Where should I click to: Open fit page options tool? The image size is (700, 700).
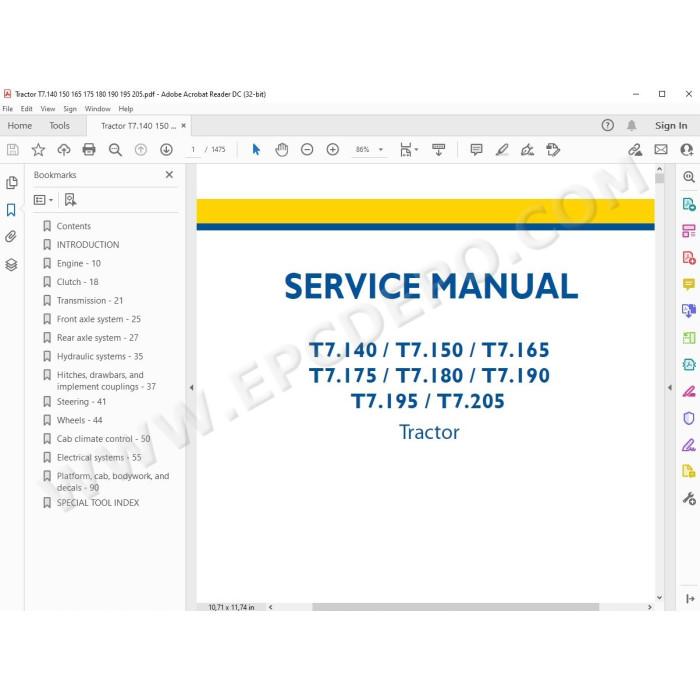pos(408,150)
